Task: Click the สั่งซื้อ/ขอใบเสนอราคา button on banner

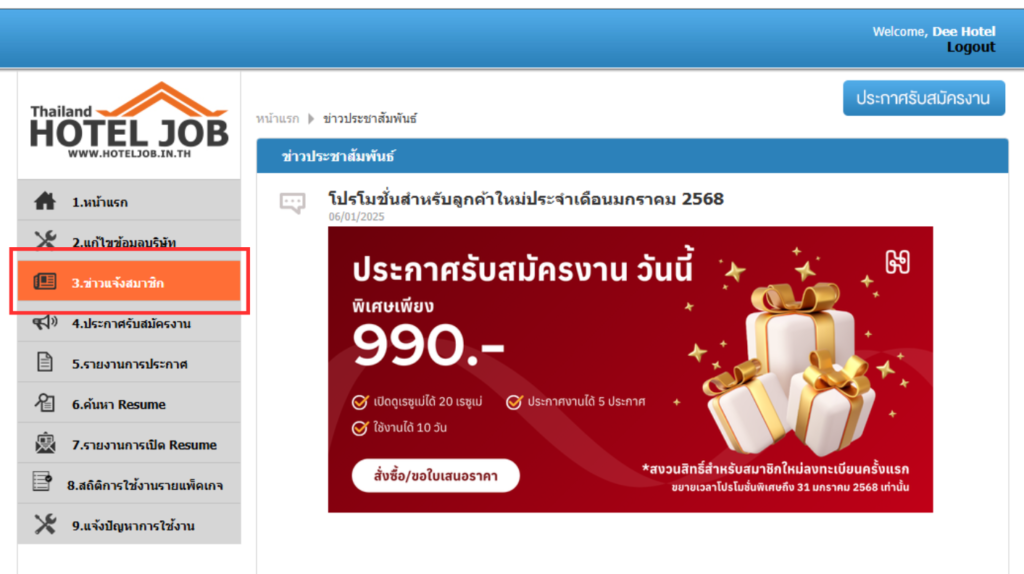Action: [436, 475]
